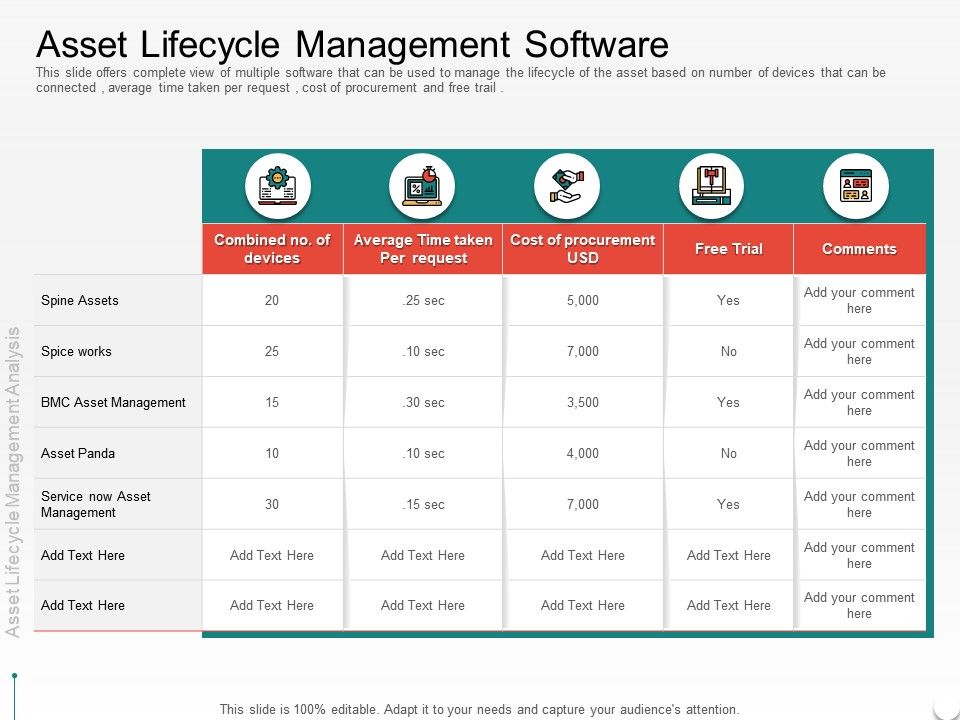Select the .30 sec cell for BMC Asset Management
The width and height of the screenshot is (960, 720).
pyautogui.click(x=423, y=402)
